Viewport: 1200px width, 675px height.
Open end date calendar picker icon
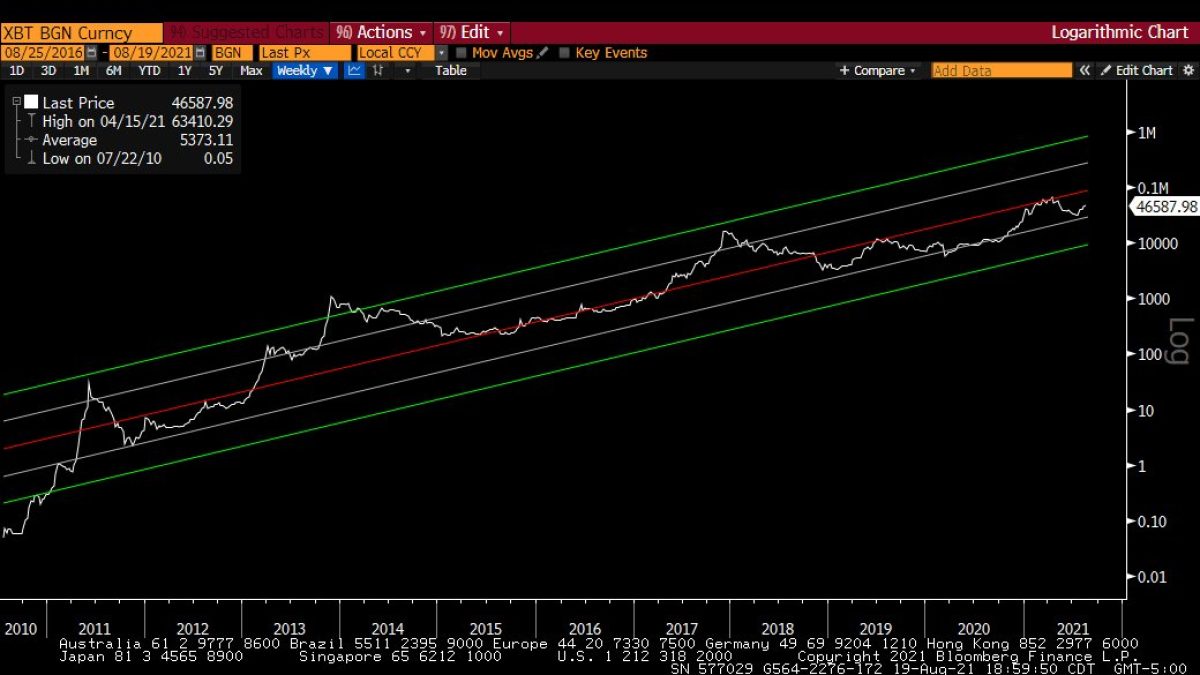(201, 53)
